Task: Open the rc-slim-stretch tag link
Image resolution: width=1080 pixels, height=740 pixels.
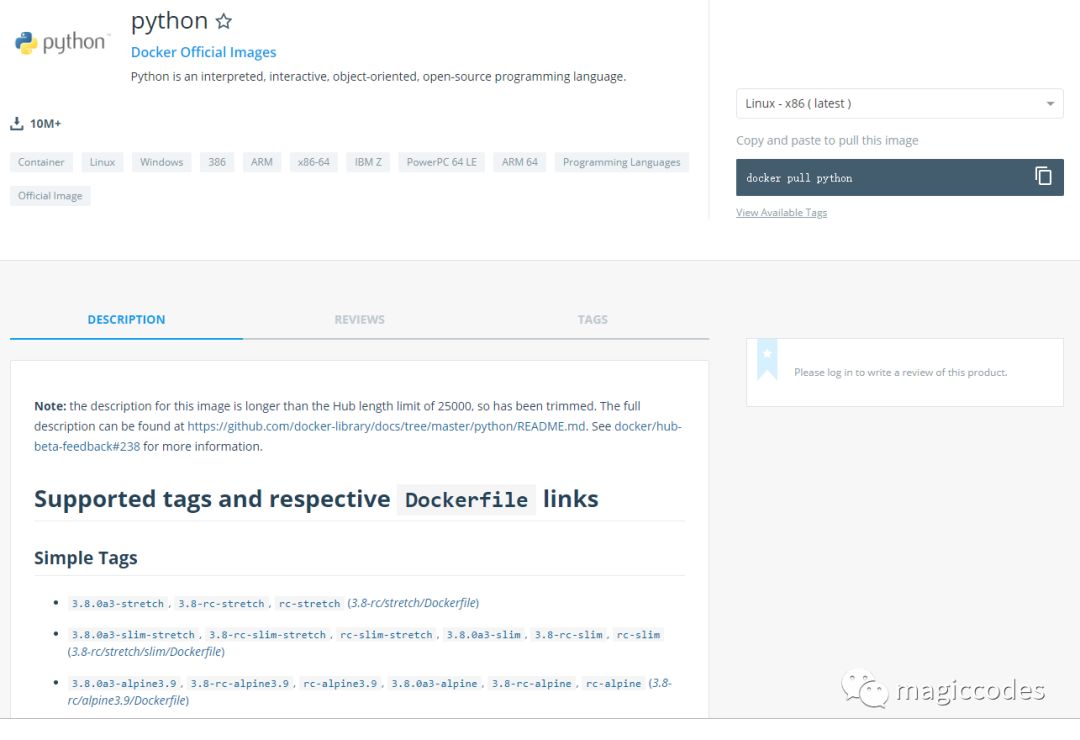Action: pyautogui.click(x=386, y=635)
